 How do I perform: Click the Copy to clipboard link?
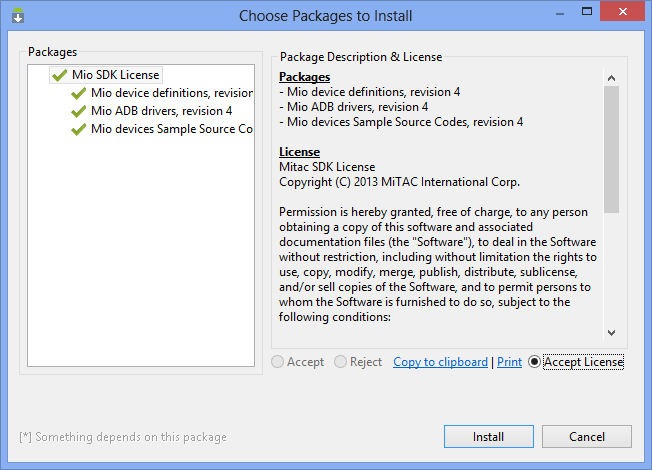[x=440, y=362]
